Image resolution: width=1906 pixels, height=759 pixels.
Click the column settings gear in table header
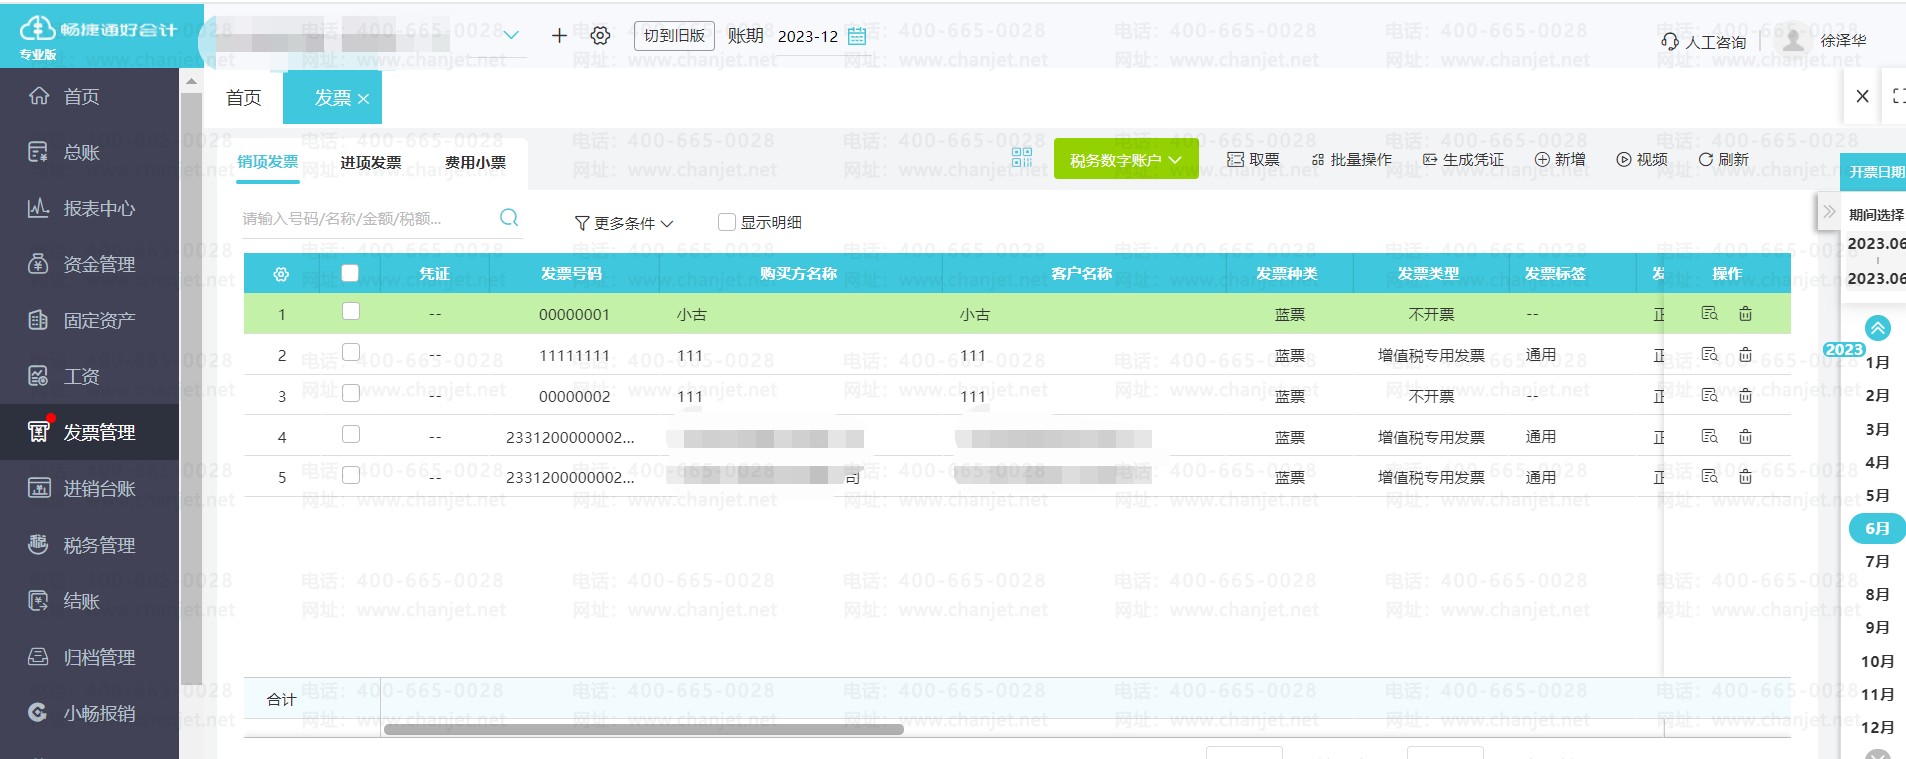[281, 274]
